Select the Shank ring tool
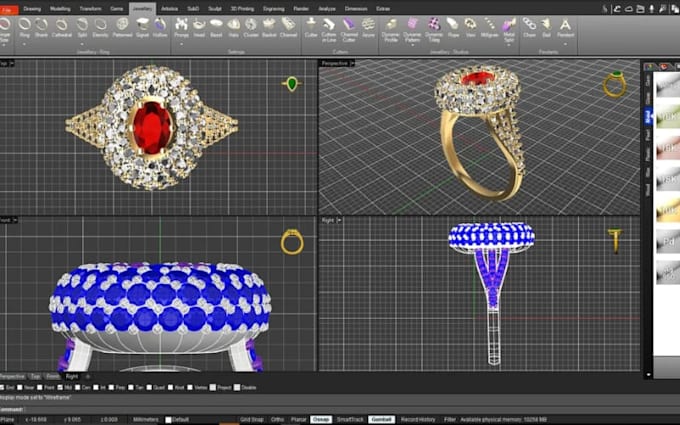This screenshot has width=680, height=425. (x=41, y=26)
